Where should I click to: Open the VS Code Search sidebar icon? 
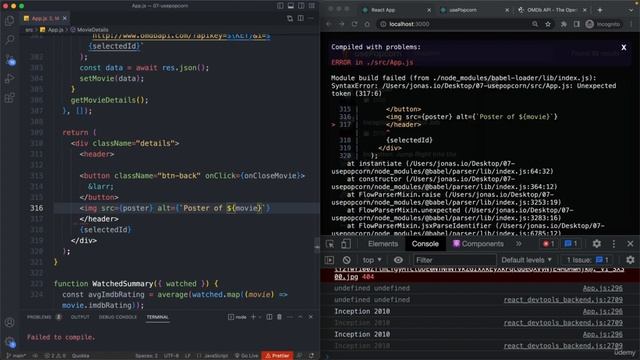click(9, 40)
